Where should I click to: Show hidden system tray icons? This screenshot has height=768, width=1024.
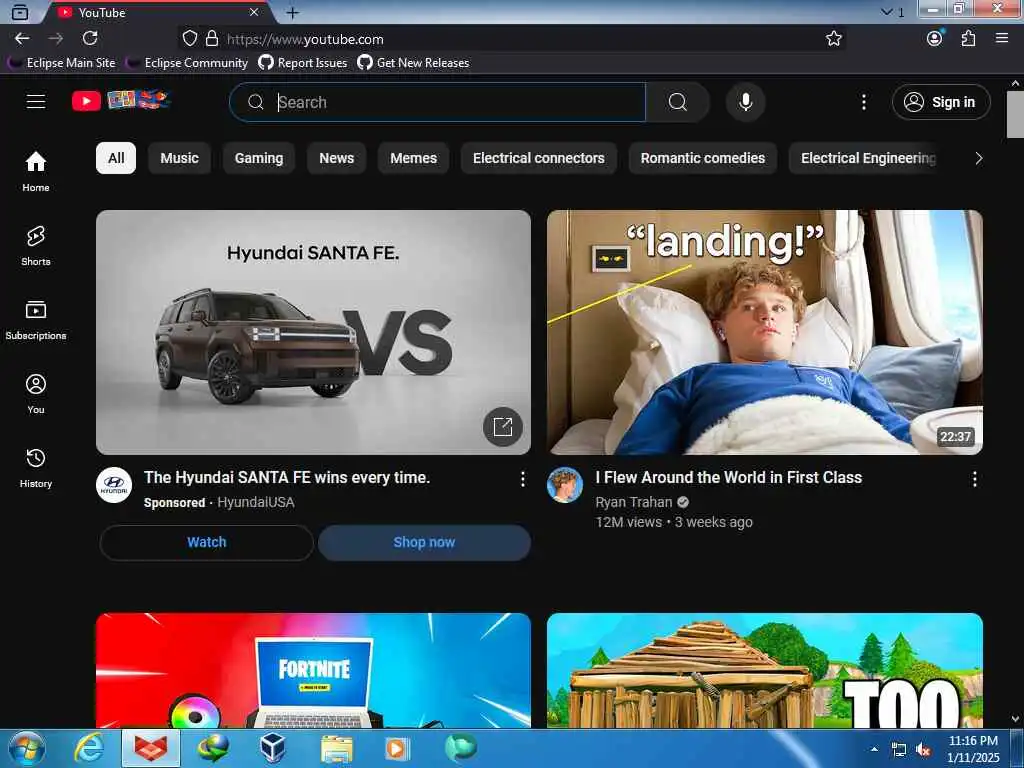[874, 749]
